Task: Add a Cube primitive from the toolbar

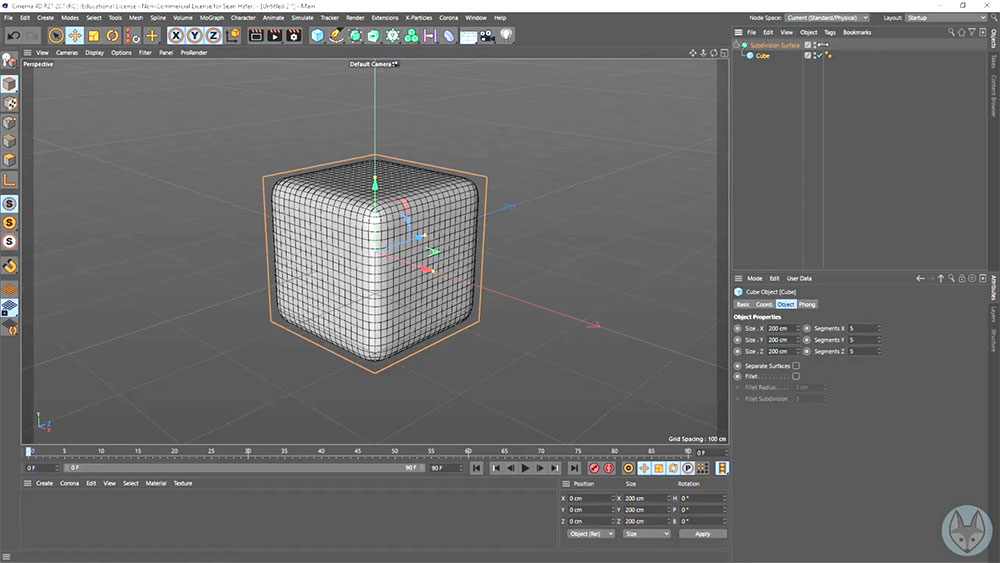Action: click(x=317, y=36)
